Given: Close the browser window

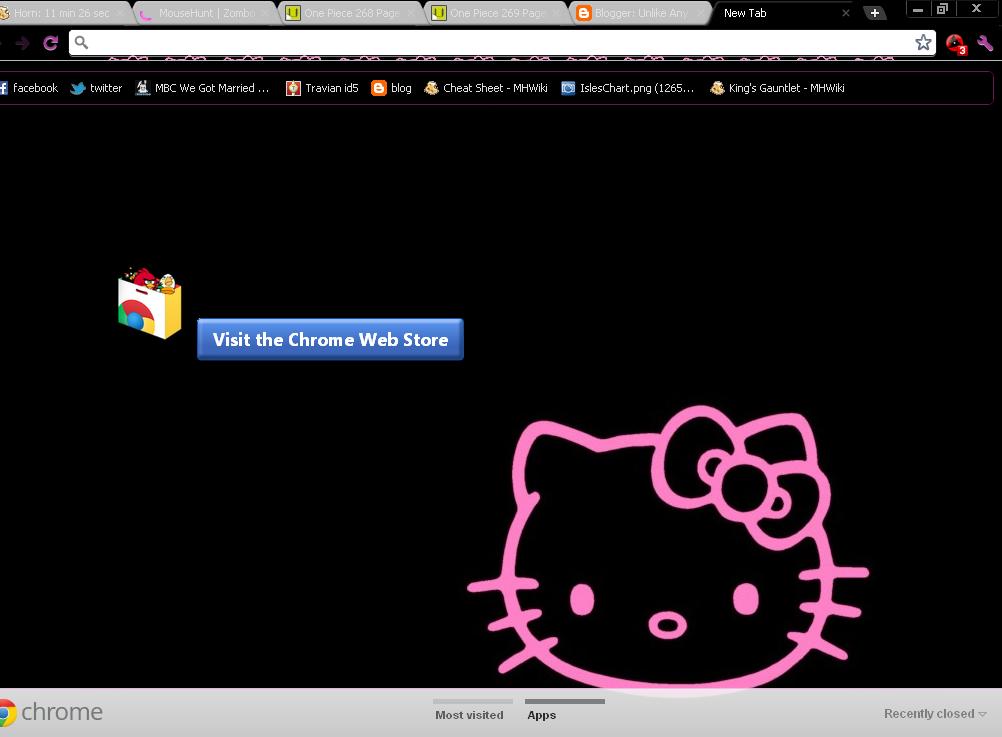Looking at the screenshot, I should (976, 9).
